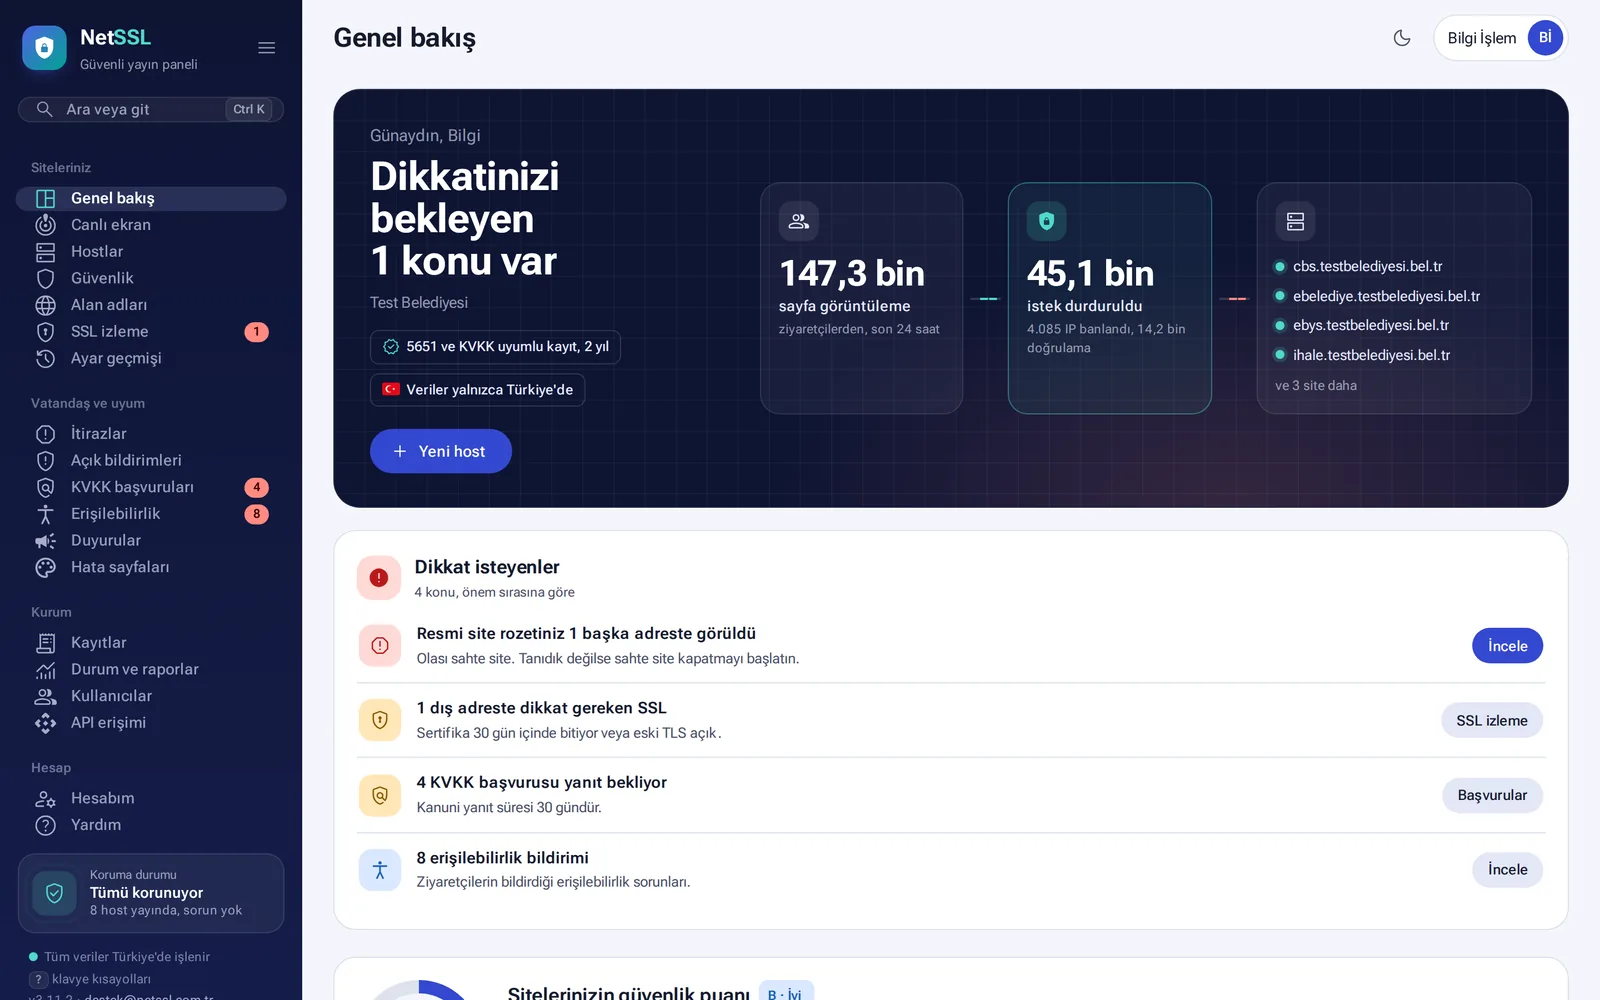Toggle dark mode with the moon icon
The image size is (1600, 1000).
point(1402,38)
